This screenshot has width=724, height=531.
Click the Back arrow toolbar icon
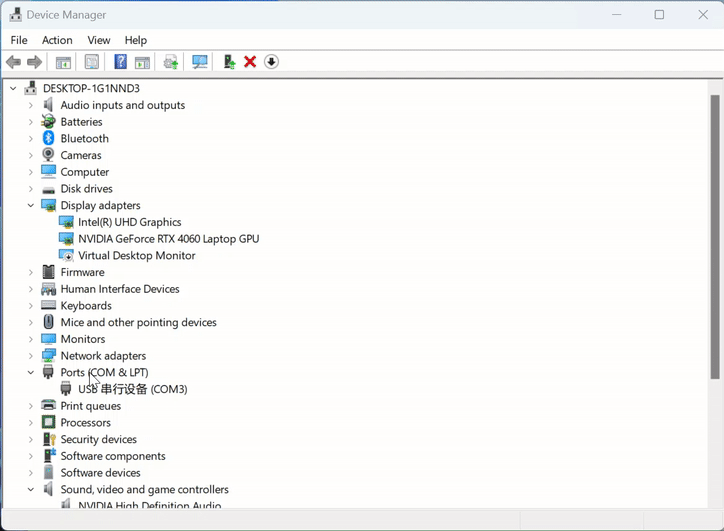click(13, 62)
